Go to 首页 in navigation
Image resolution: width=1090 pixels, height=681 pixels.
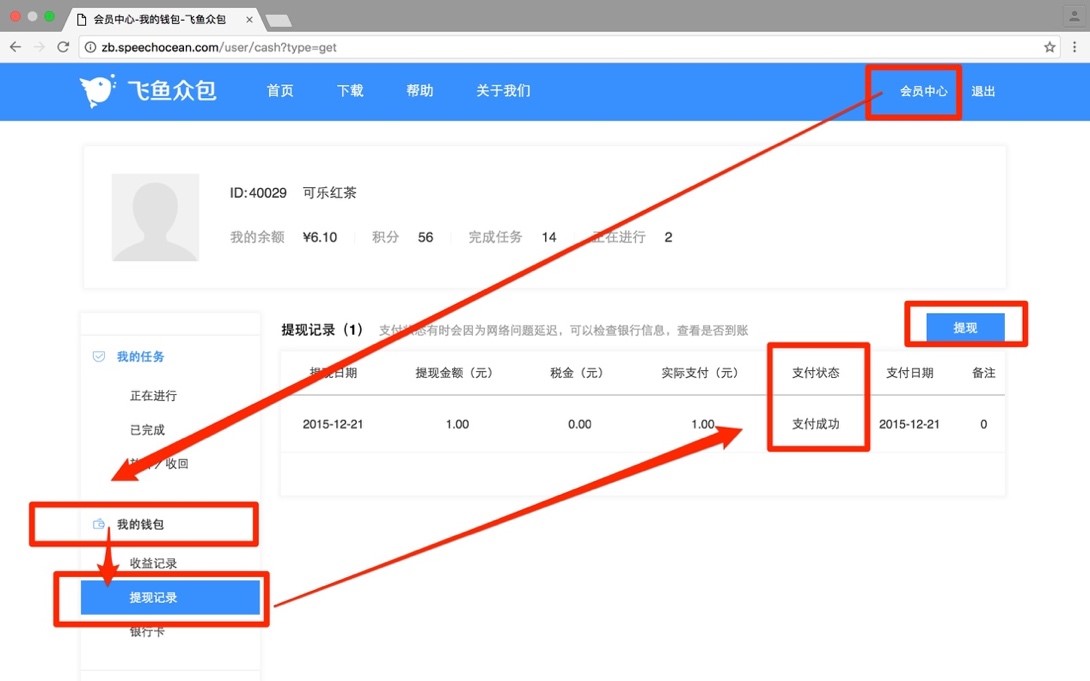280,91
